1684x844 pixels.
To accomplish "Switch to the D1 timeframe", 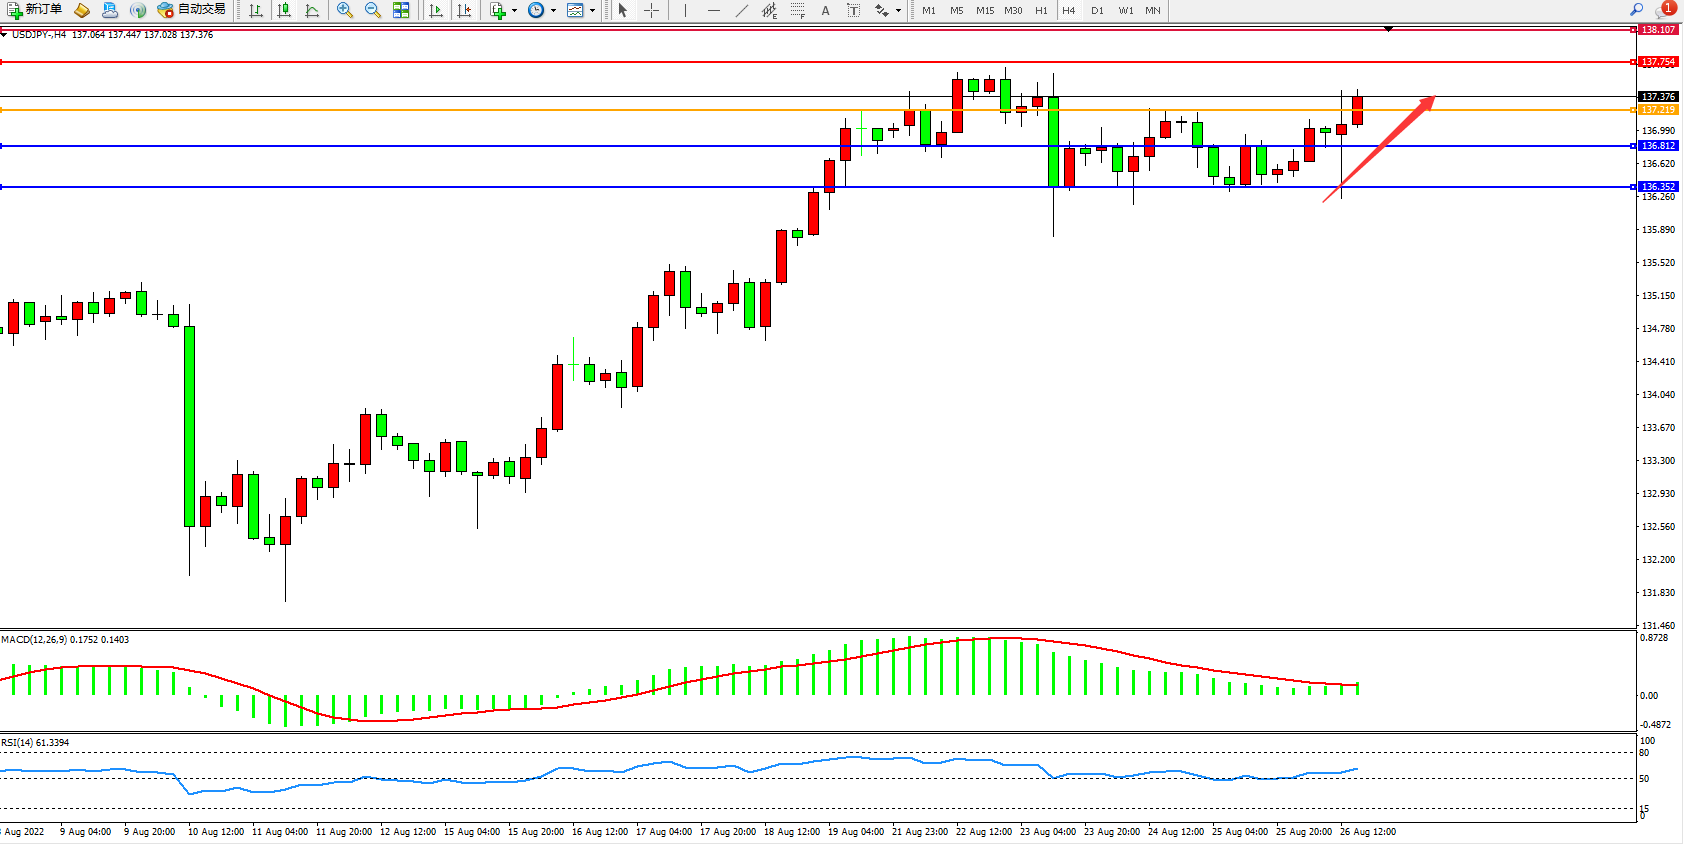I will click(1097, 10).
